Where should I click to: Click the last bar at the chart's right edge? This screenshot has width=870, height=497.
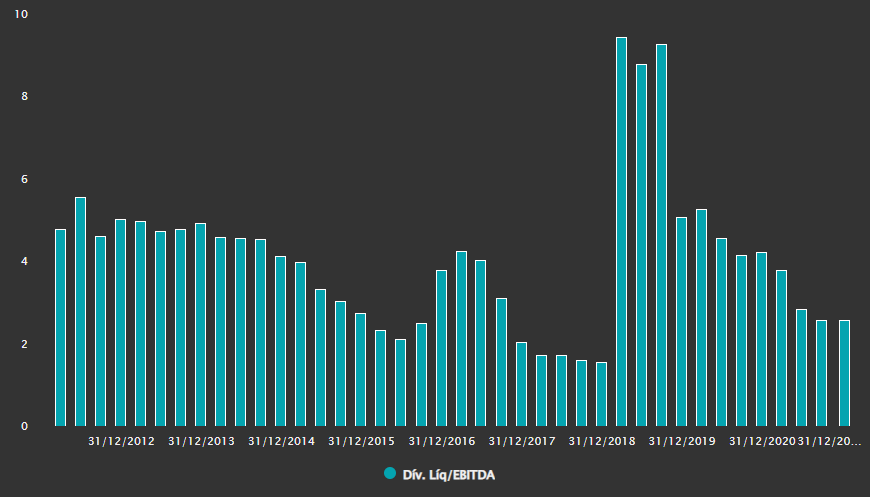pos(844,373)
